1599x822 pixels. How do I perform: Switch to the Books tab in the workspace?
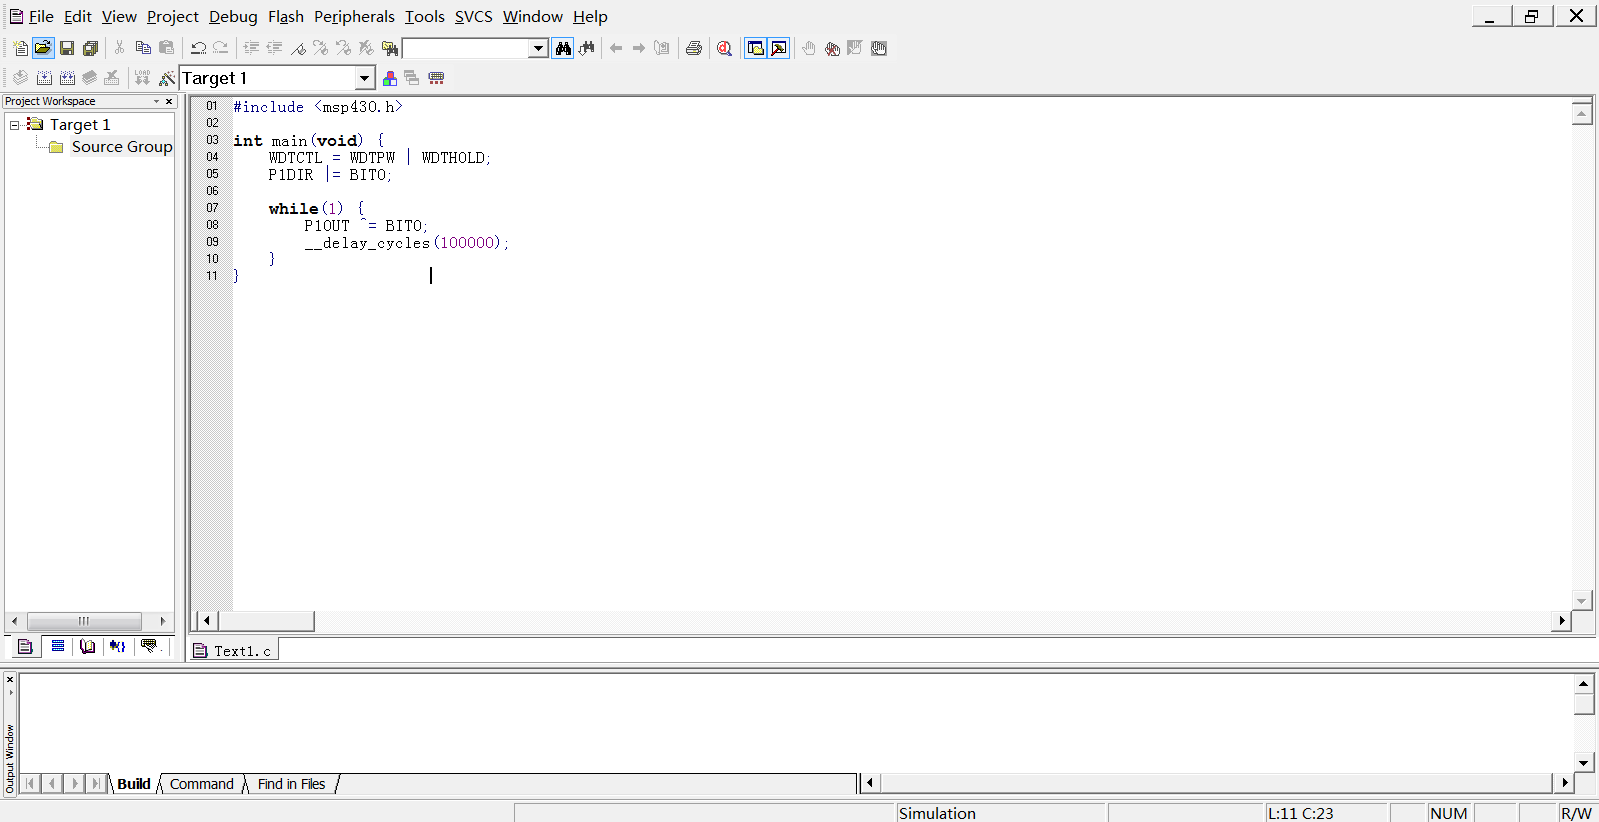click(88, 647)
